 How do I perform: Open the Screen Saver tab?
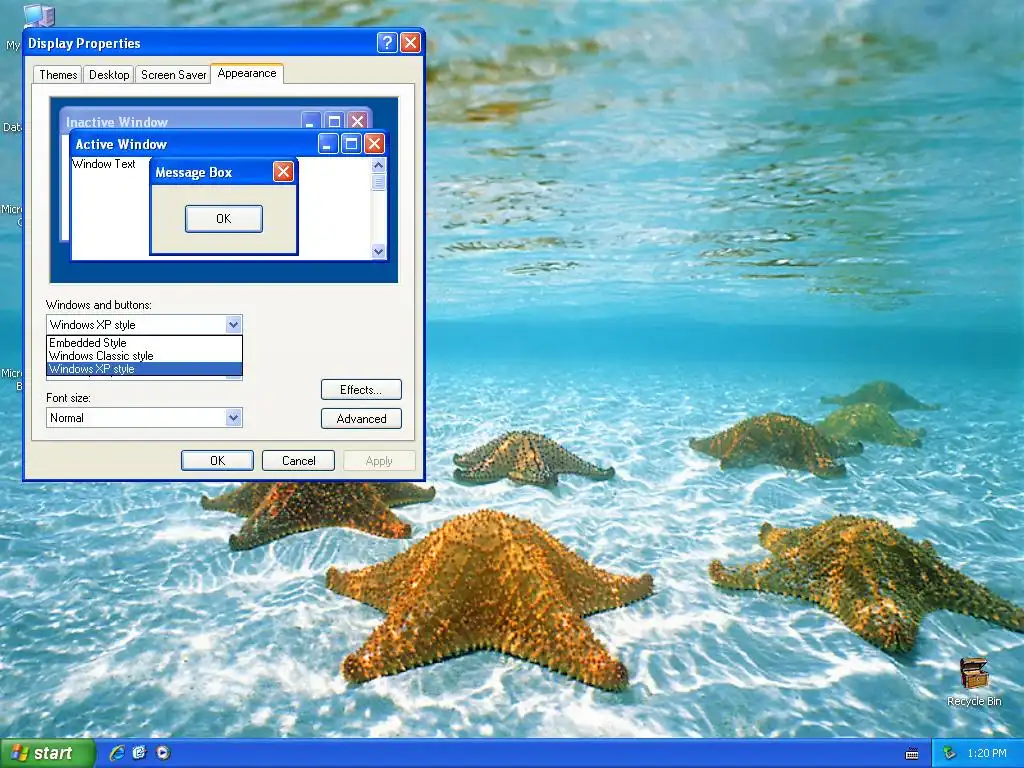tap(173, 74)
